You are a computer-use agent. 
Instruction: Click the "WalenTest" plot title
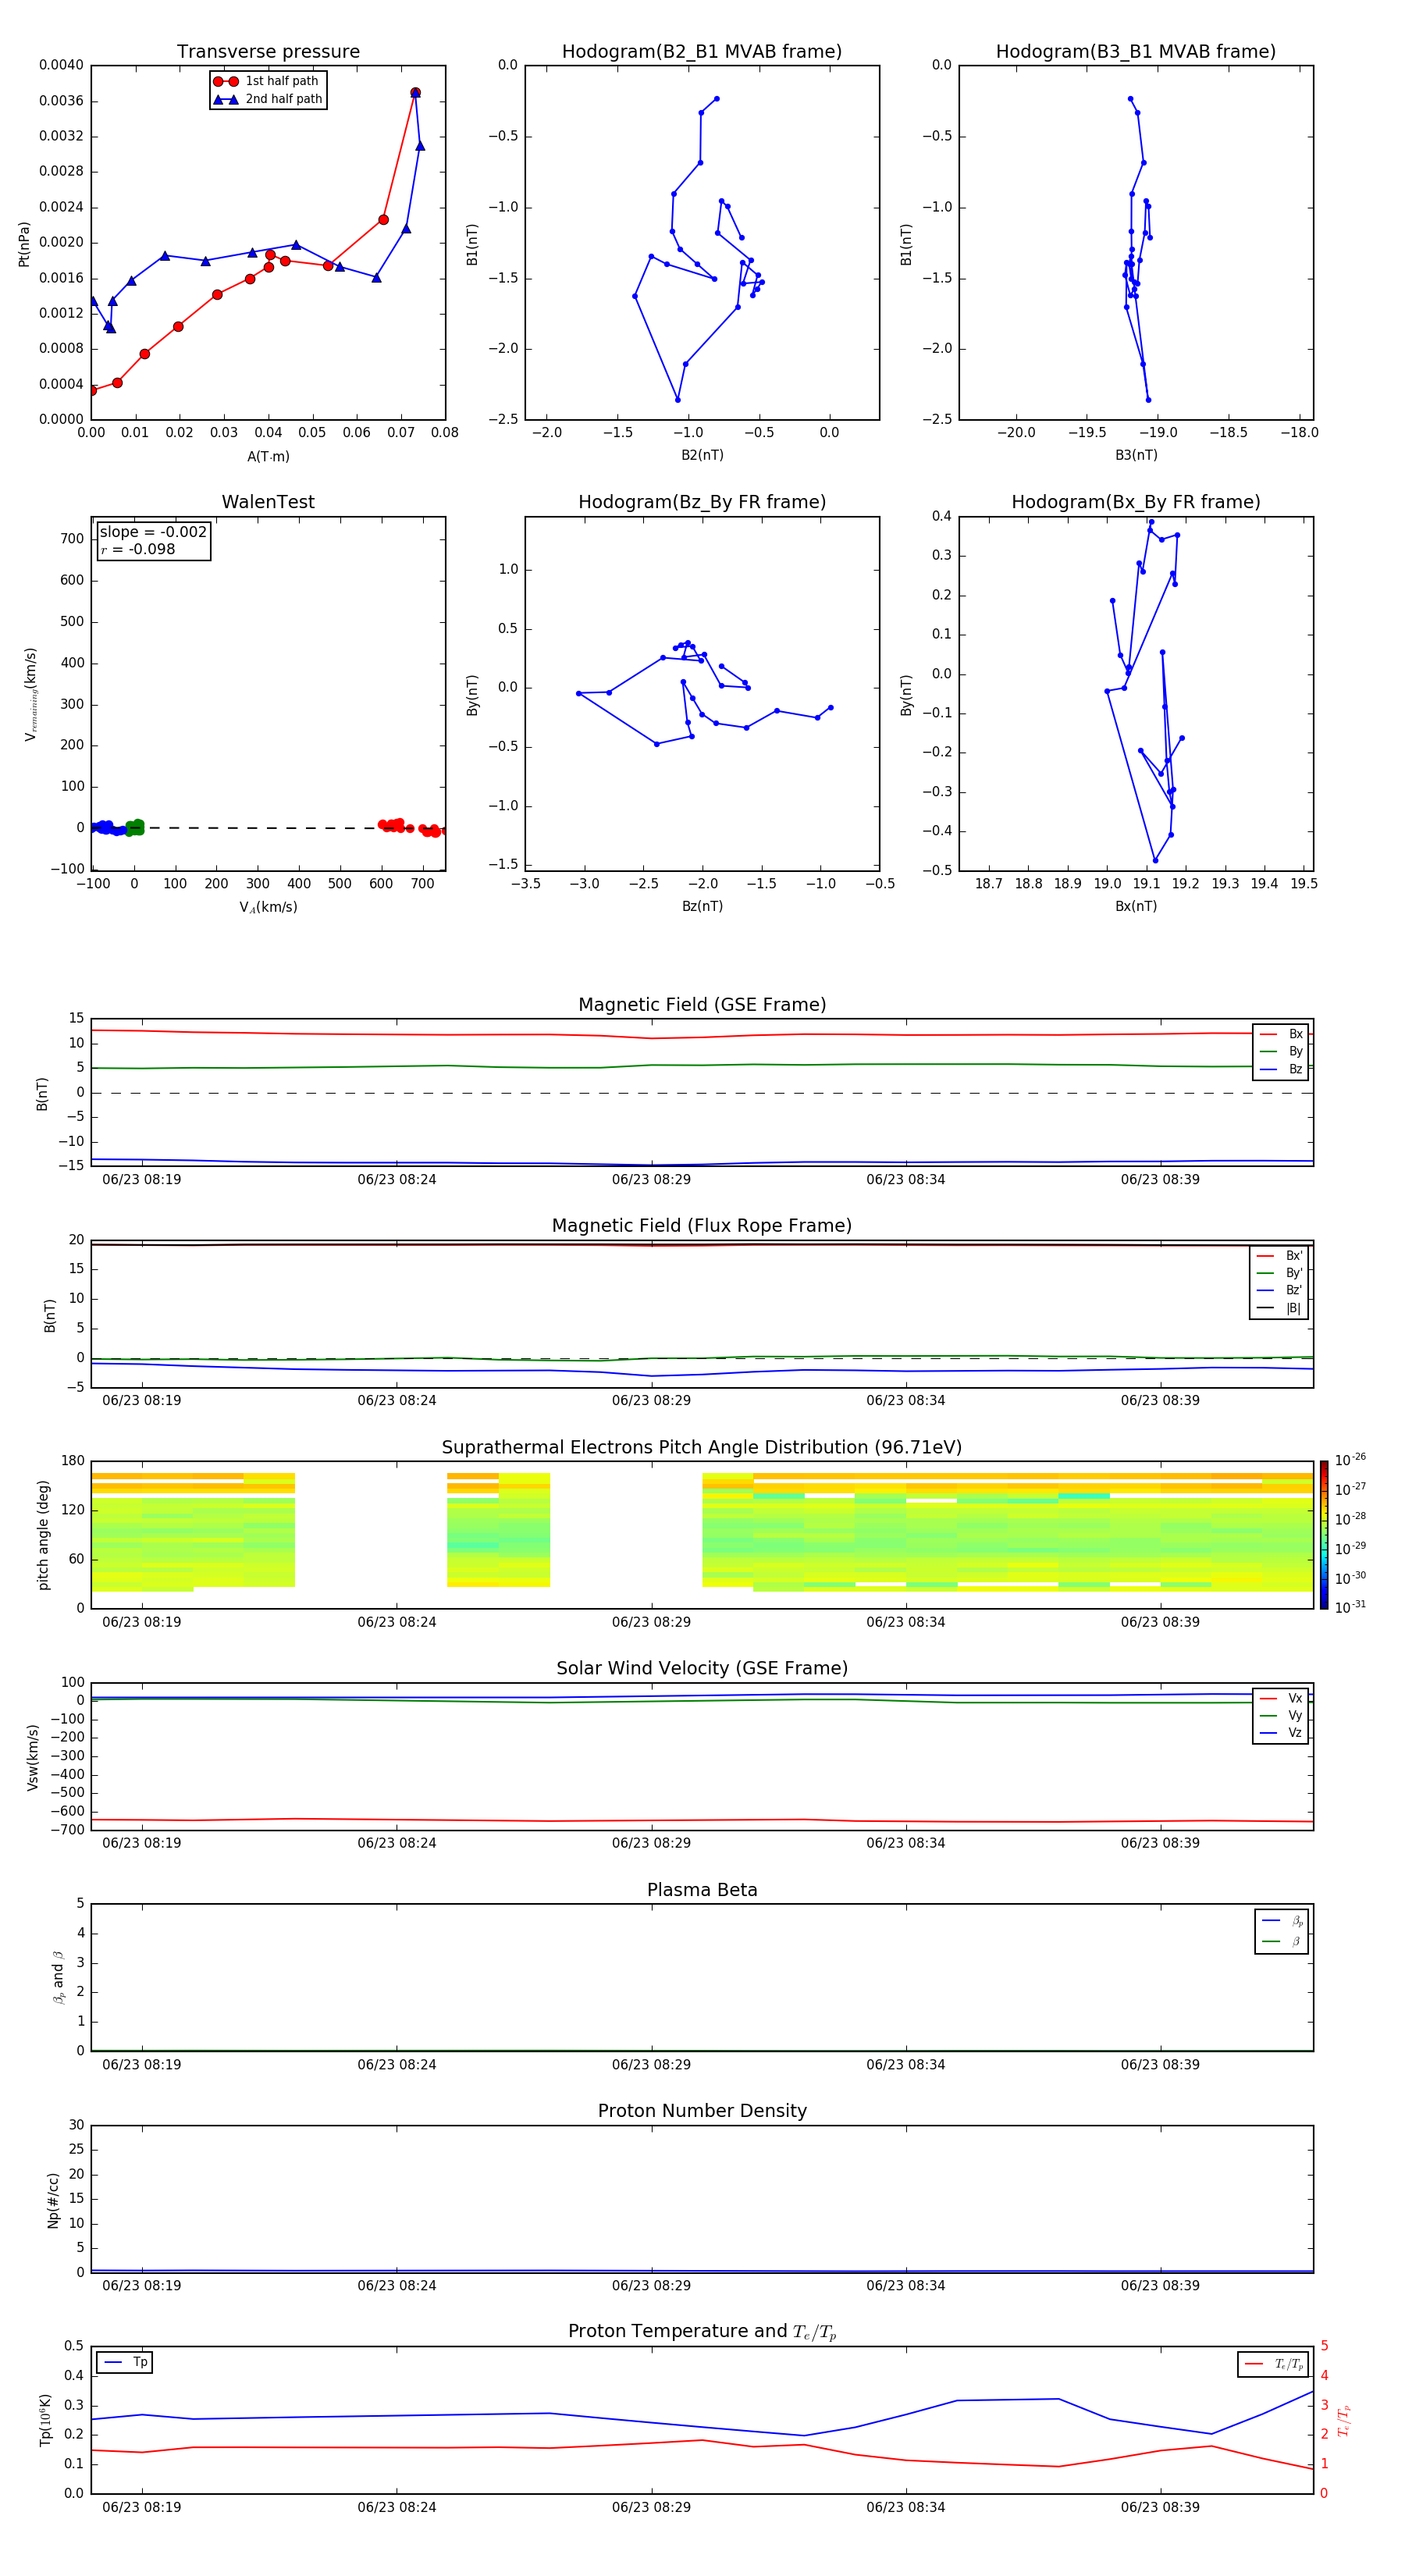268,502
